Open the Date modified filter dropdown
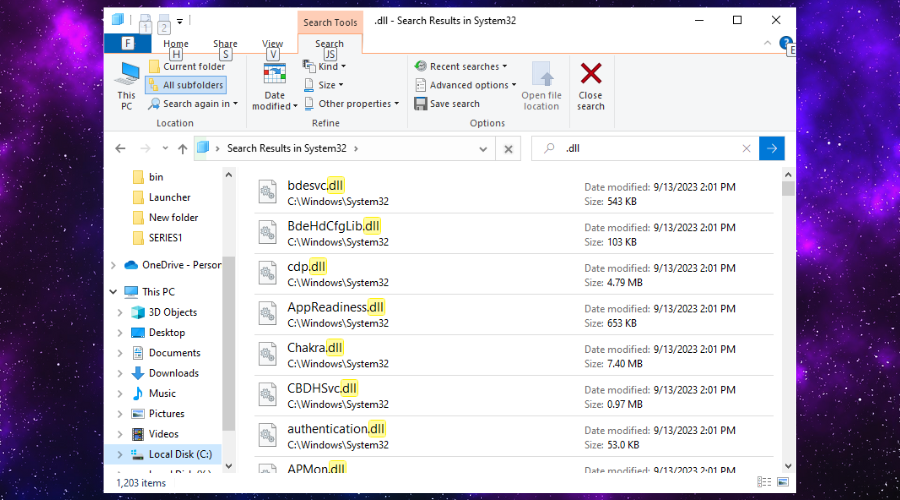Viewport: 900px width, 500px height. click(x=274, y=86)
